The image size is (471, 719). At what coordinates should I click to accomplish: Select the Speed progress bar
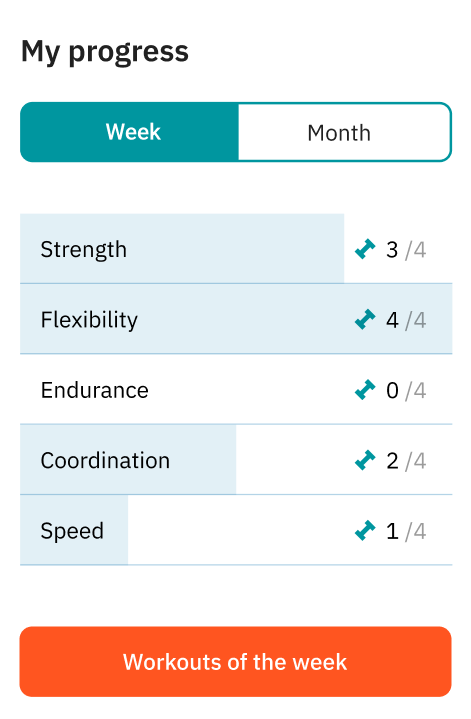tap(74, 530)
